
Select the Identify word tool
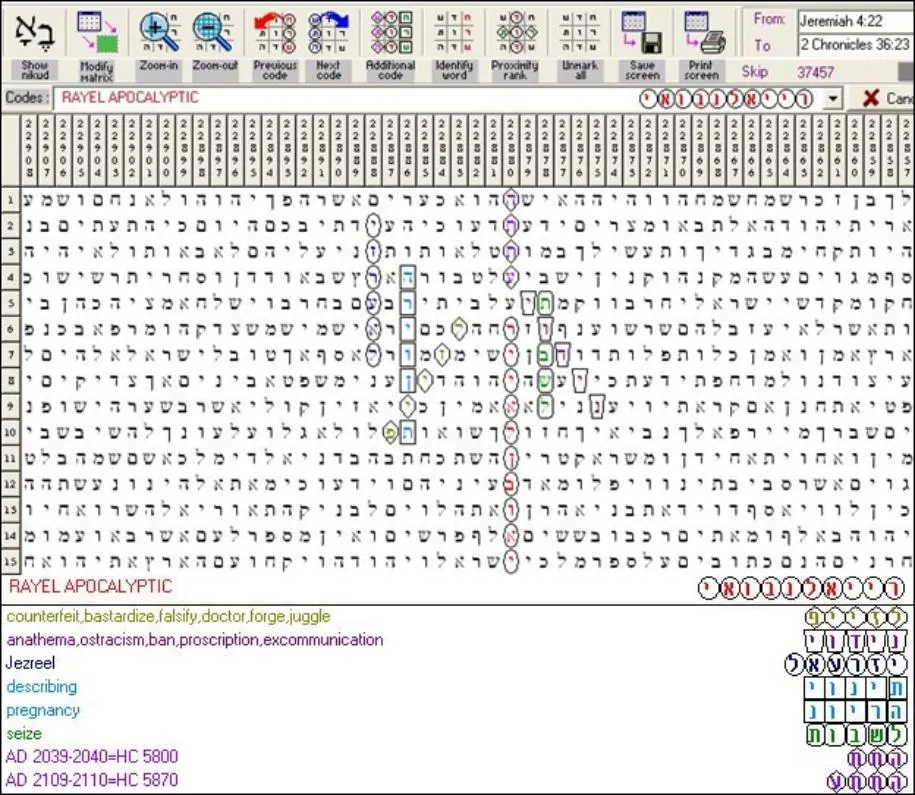(x=454, y=32)
